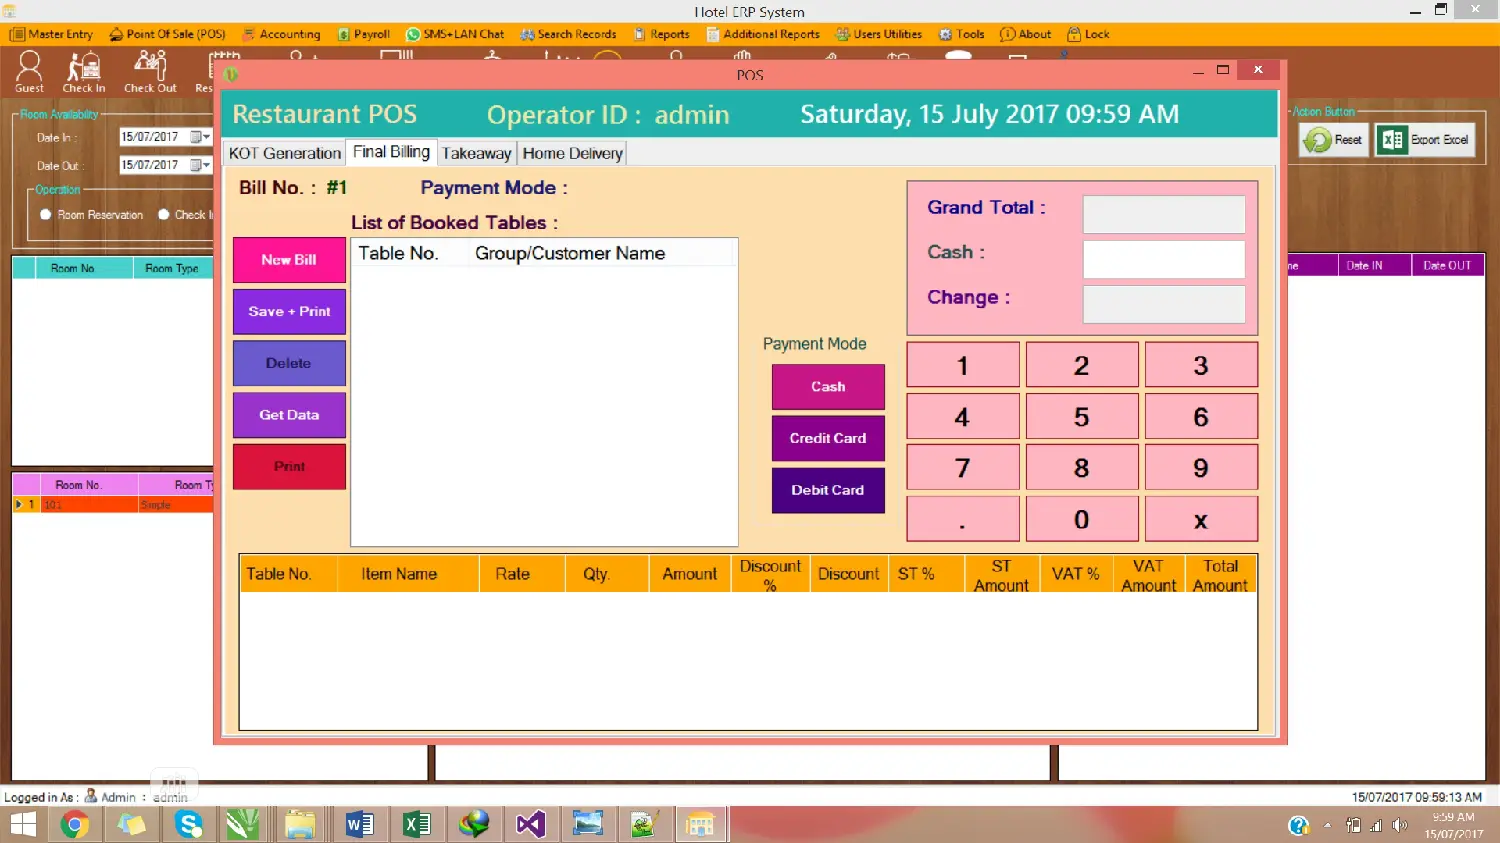Switch to Final Billing tab
Screen dimensions: 1500x843
point(391,152)
